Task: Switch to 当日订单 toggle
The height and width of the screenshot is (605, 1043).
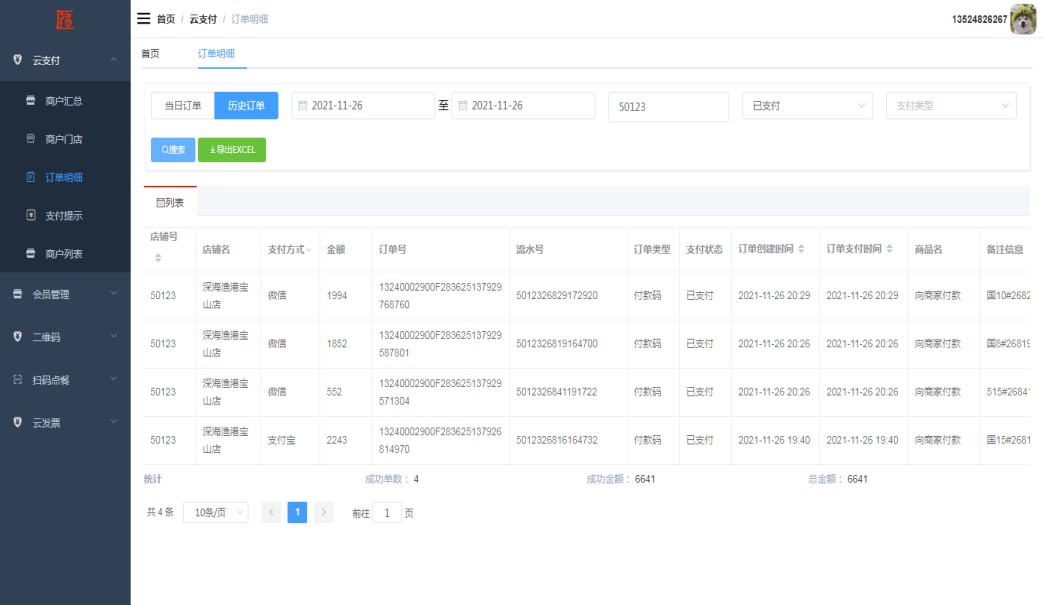Action: pos(183,106)
